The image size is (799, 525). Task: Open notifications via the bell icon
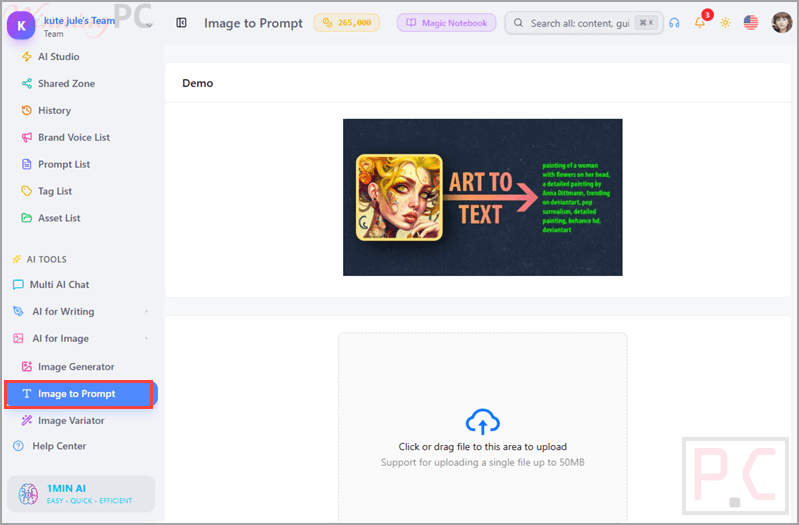700,22
